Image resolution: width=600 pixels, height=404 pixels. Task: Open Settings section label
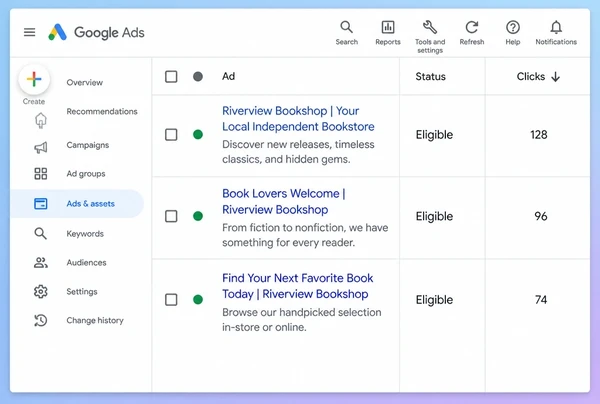point(82,292)
